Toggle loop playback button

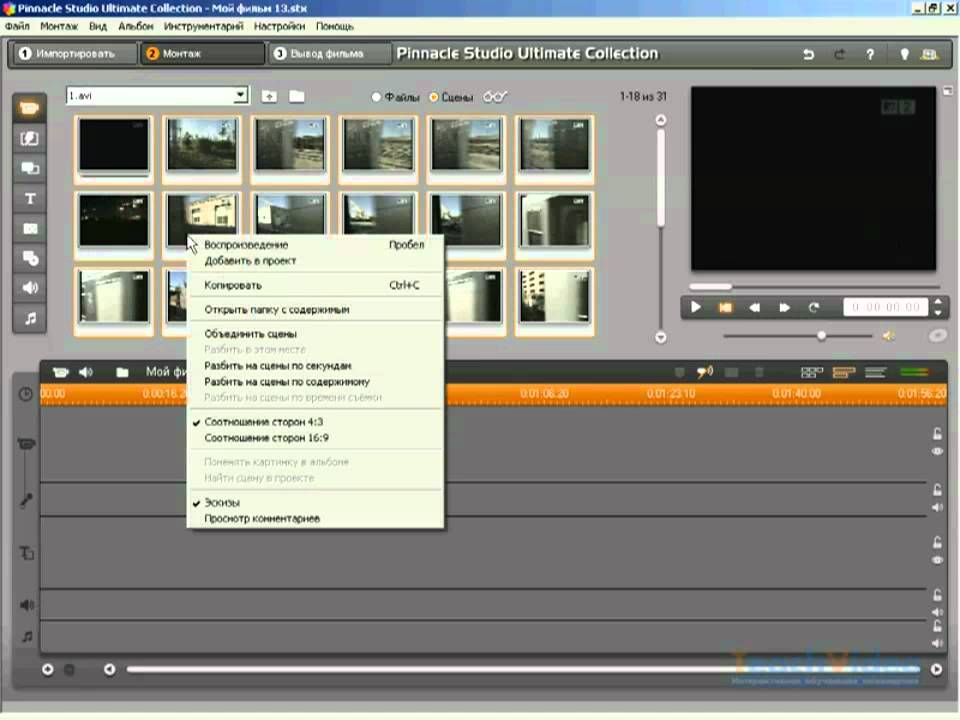coord(813,308)
